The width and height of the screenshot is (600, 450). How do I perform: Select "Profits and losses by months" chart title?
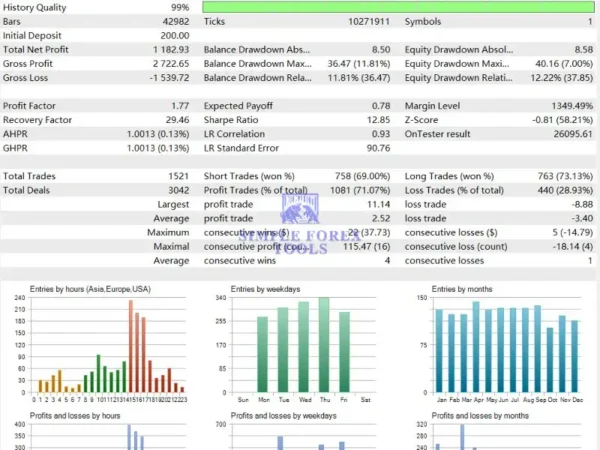coord(480,416)
